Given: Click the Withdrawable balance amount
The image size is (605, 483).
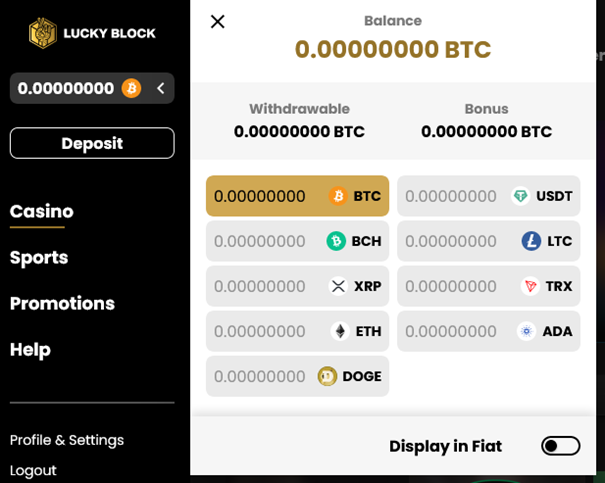Looking at the screenshot, I should (299, 132).
